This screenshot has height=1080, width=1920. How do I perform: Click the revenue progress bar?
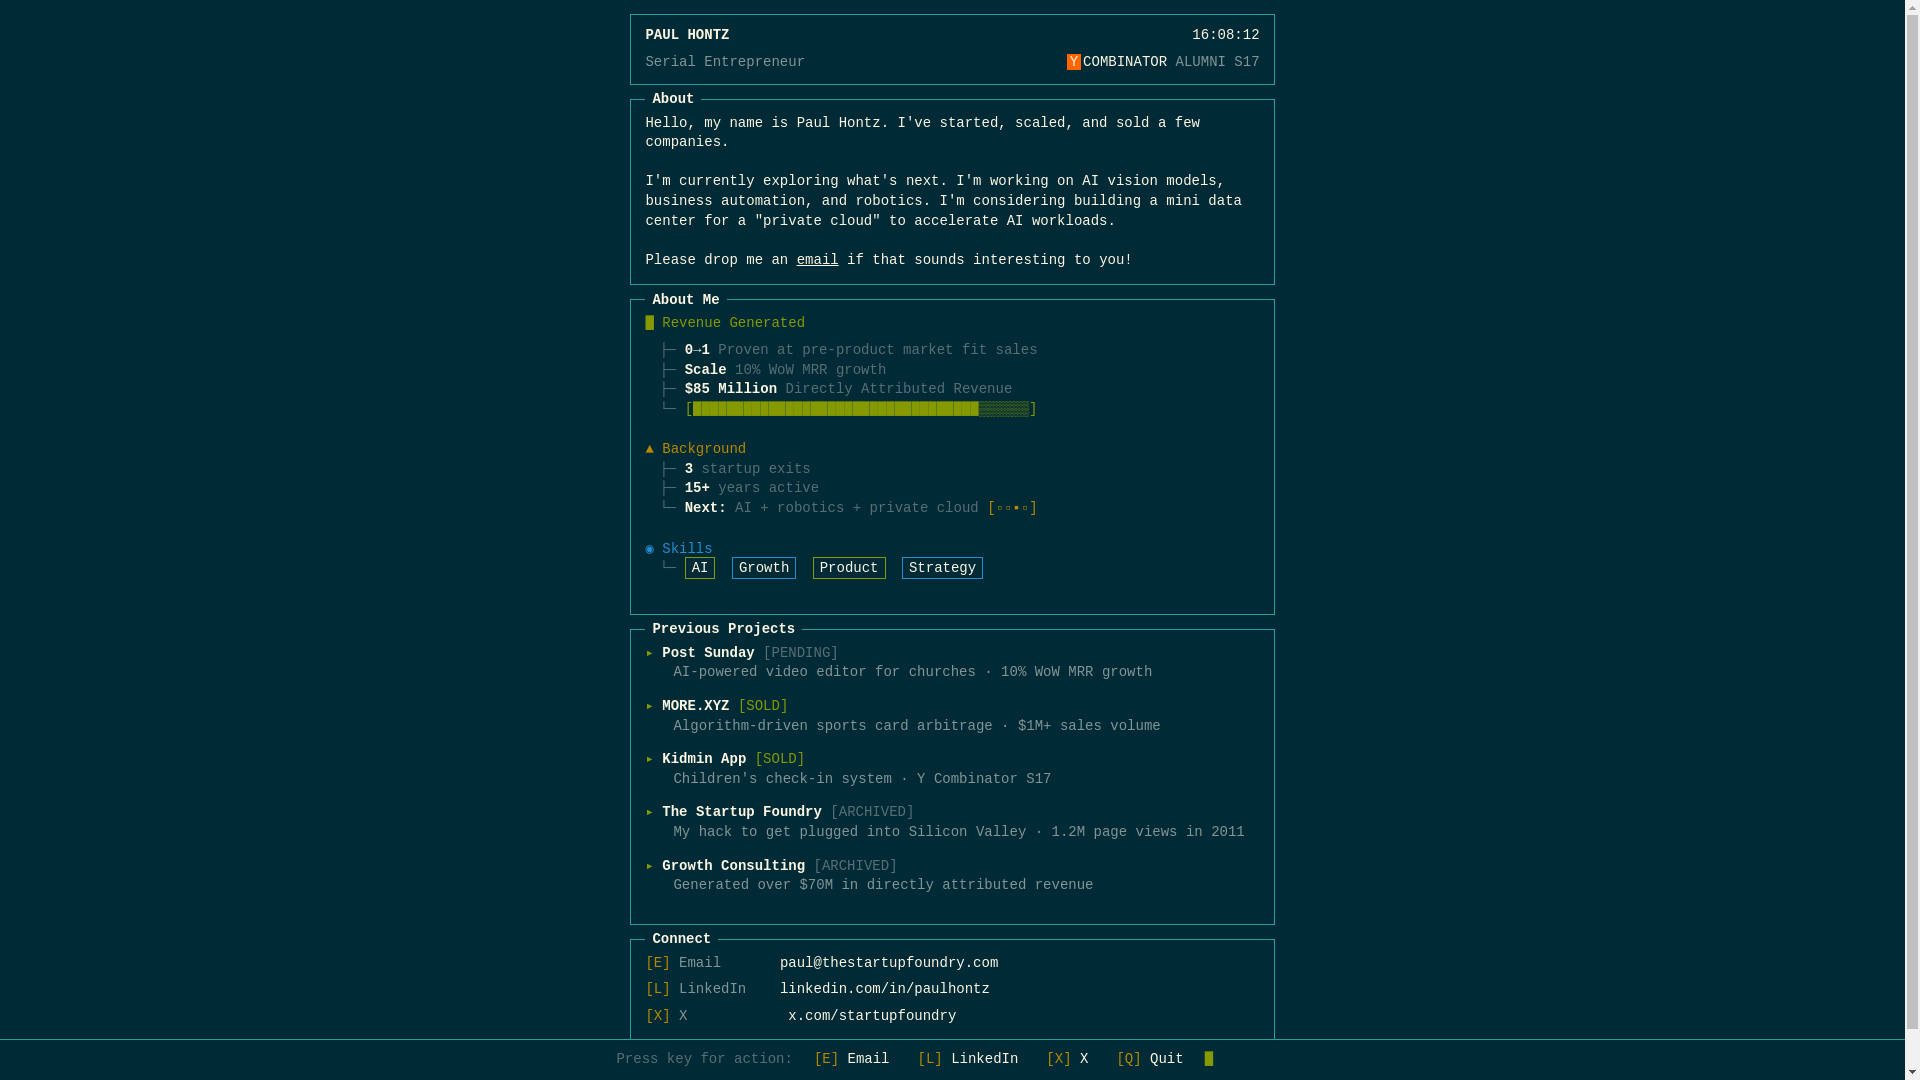click(x=861, y=409)
